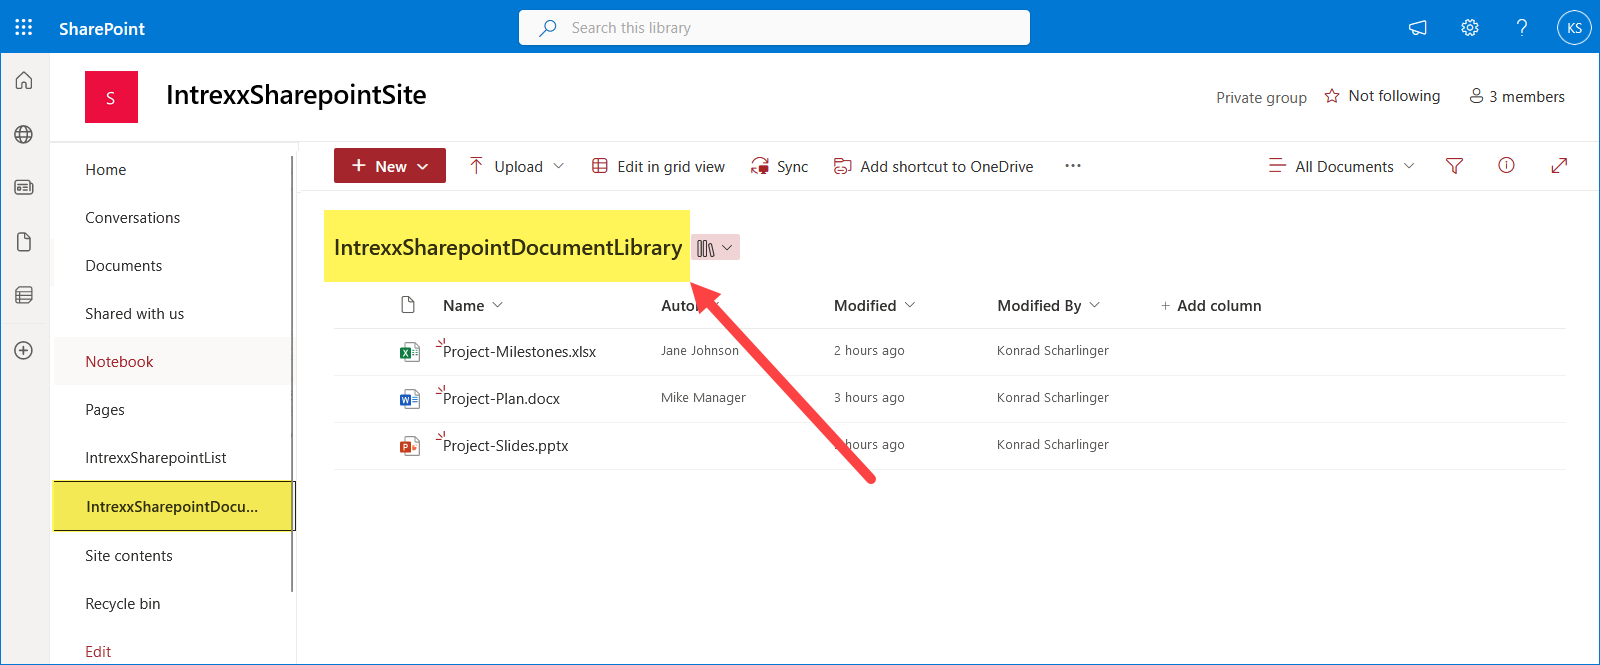Click the Word icon for Project-Plan.docx

409,399
